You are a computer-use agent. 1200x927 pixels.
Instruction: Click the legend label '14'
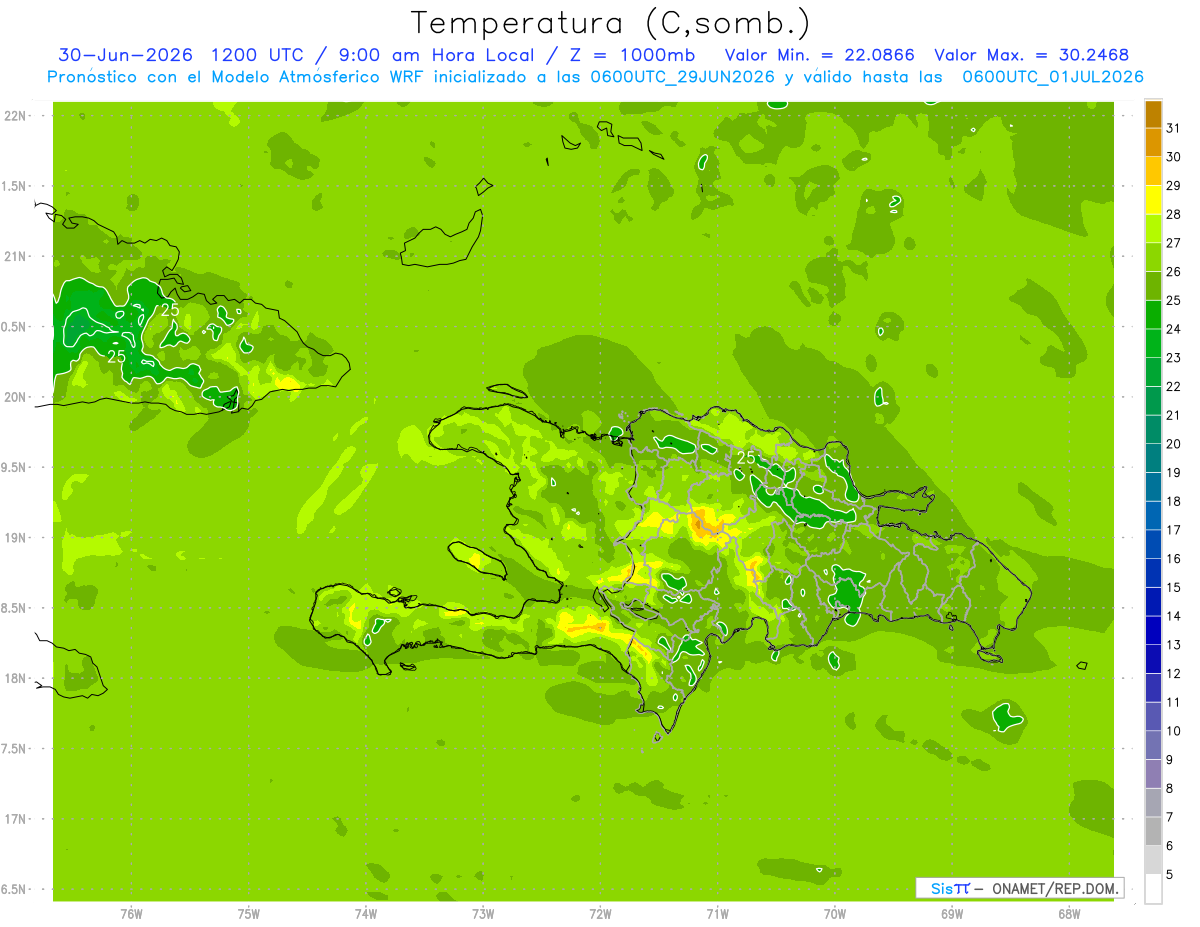pos(1174,616)
